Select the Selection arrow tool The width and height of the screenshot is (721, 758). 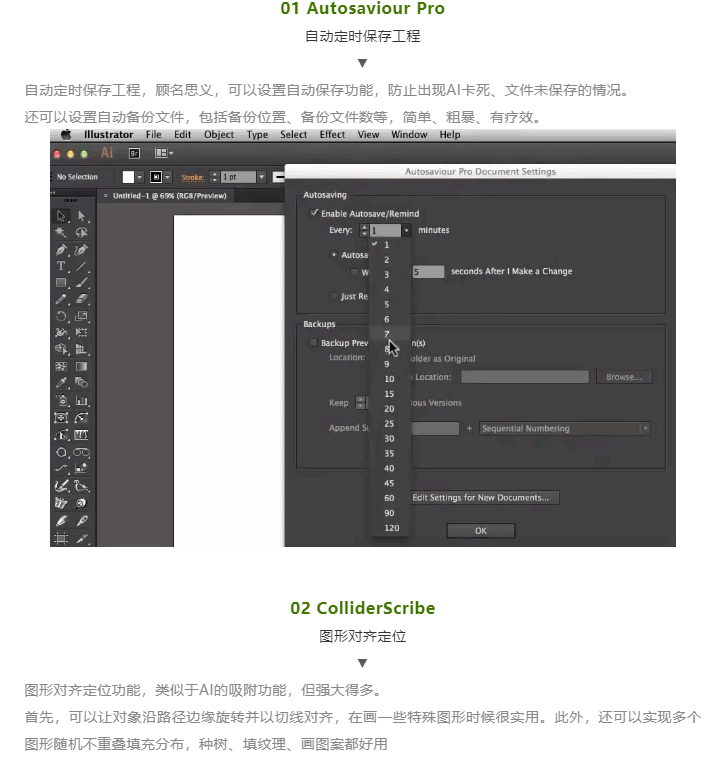pyautogui.click(x=61, y=216)
